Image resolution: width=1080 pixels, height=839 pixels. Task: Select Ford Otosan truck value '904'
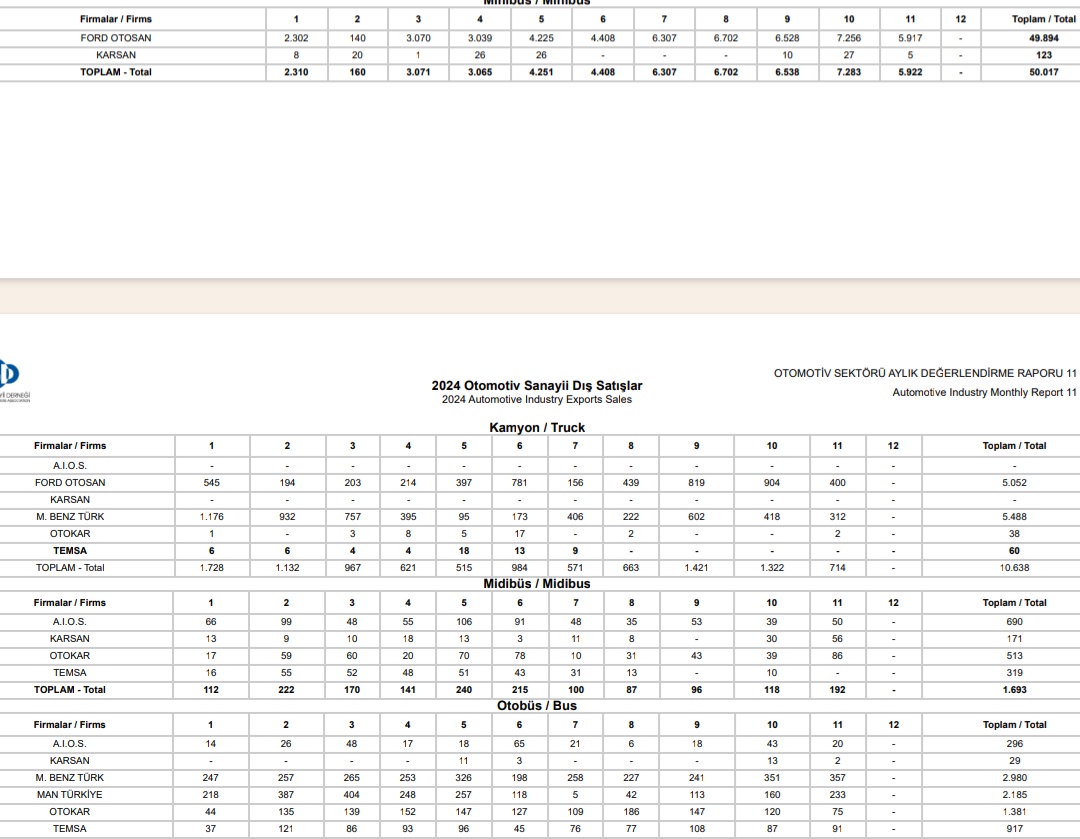(x=771, y=483)
